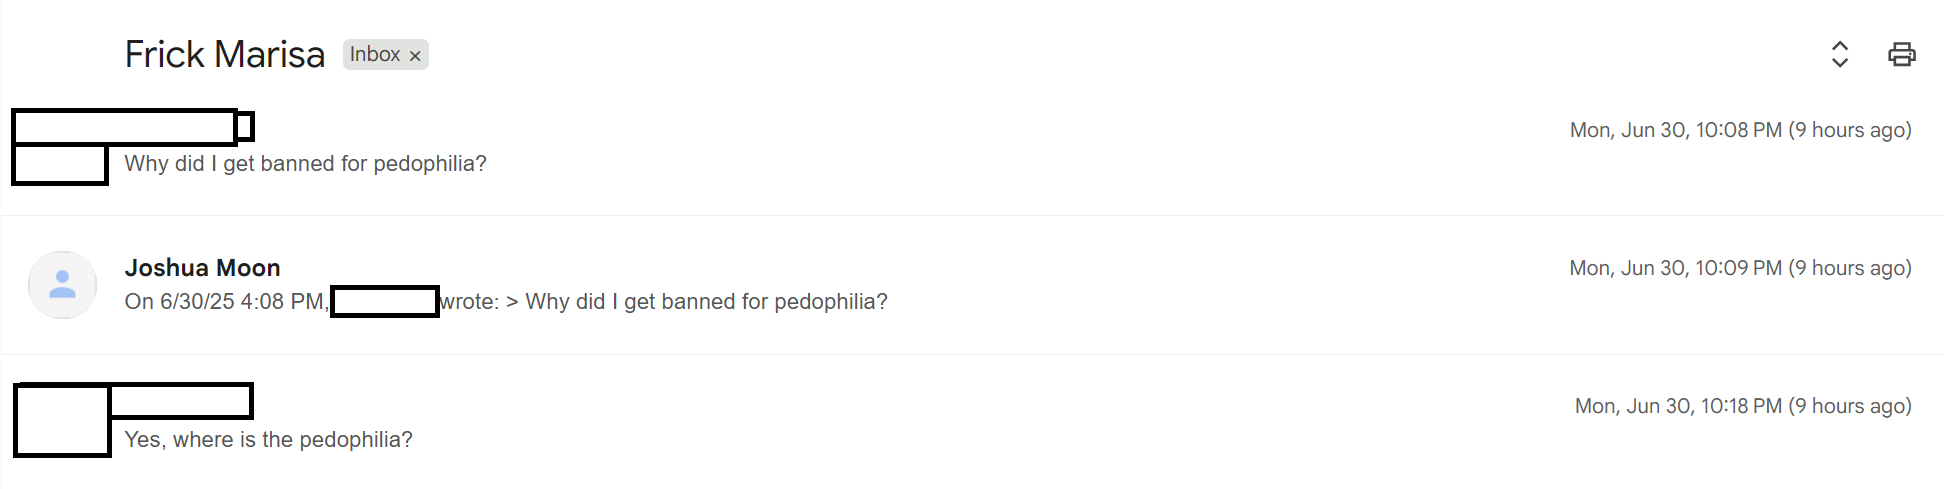
Task: Remove the Inbox label with its x
Action: (x=415, y=56)
